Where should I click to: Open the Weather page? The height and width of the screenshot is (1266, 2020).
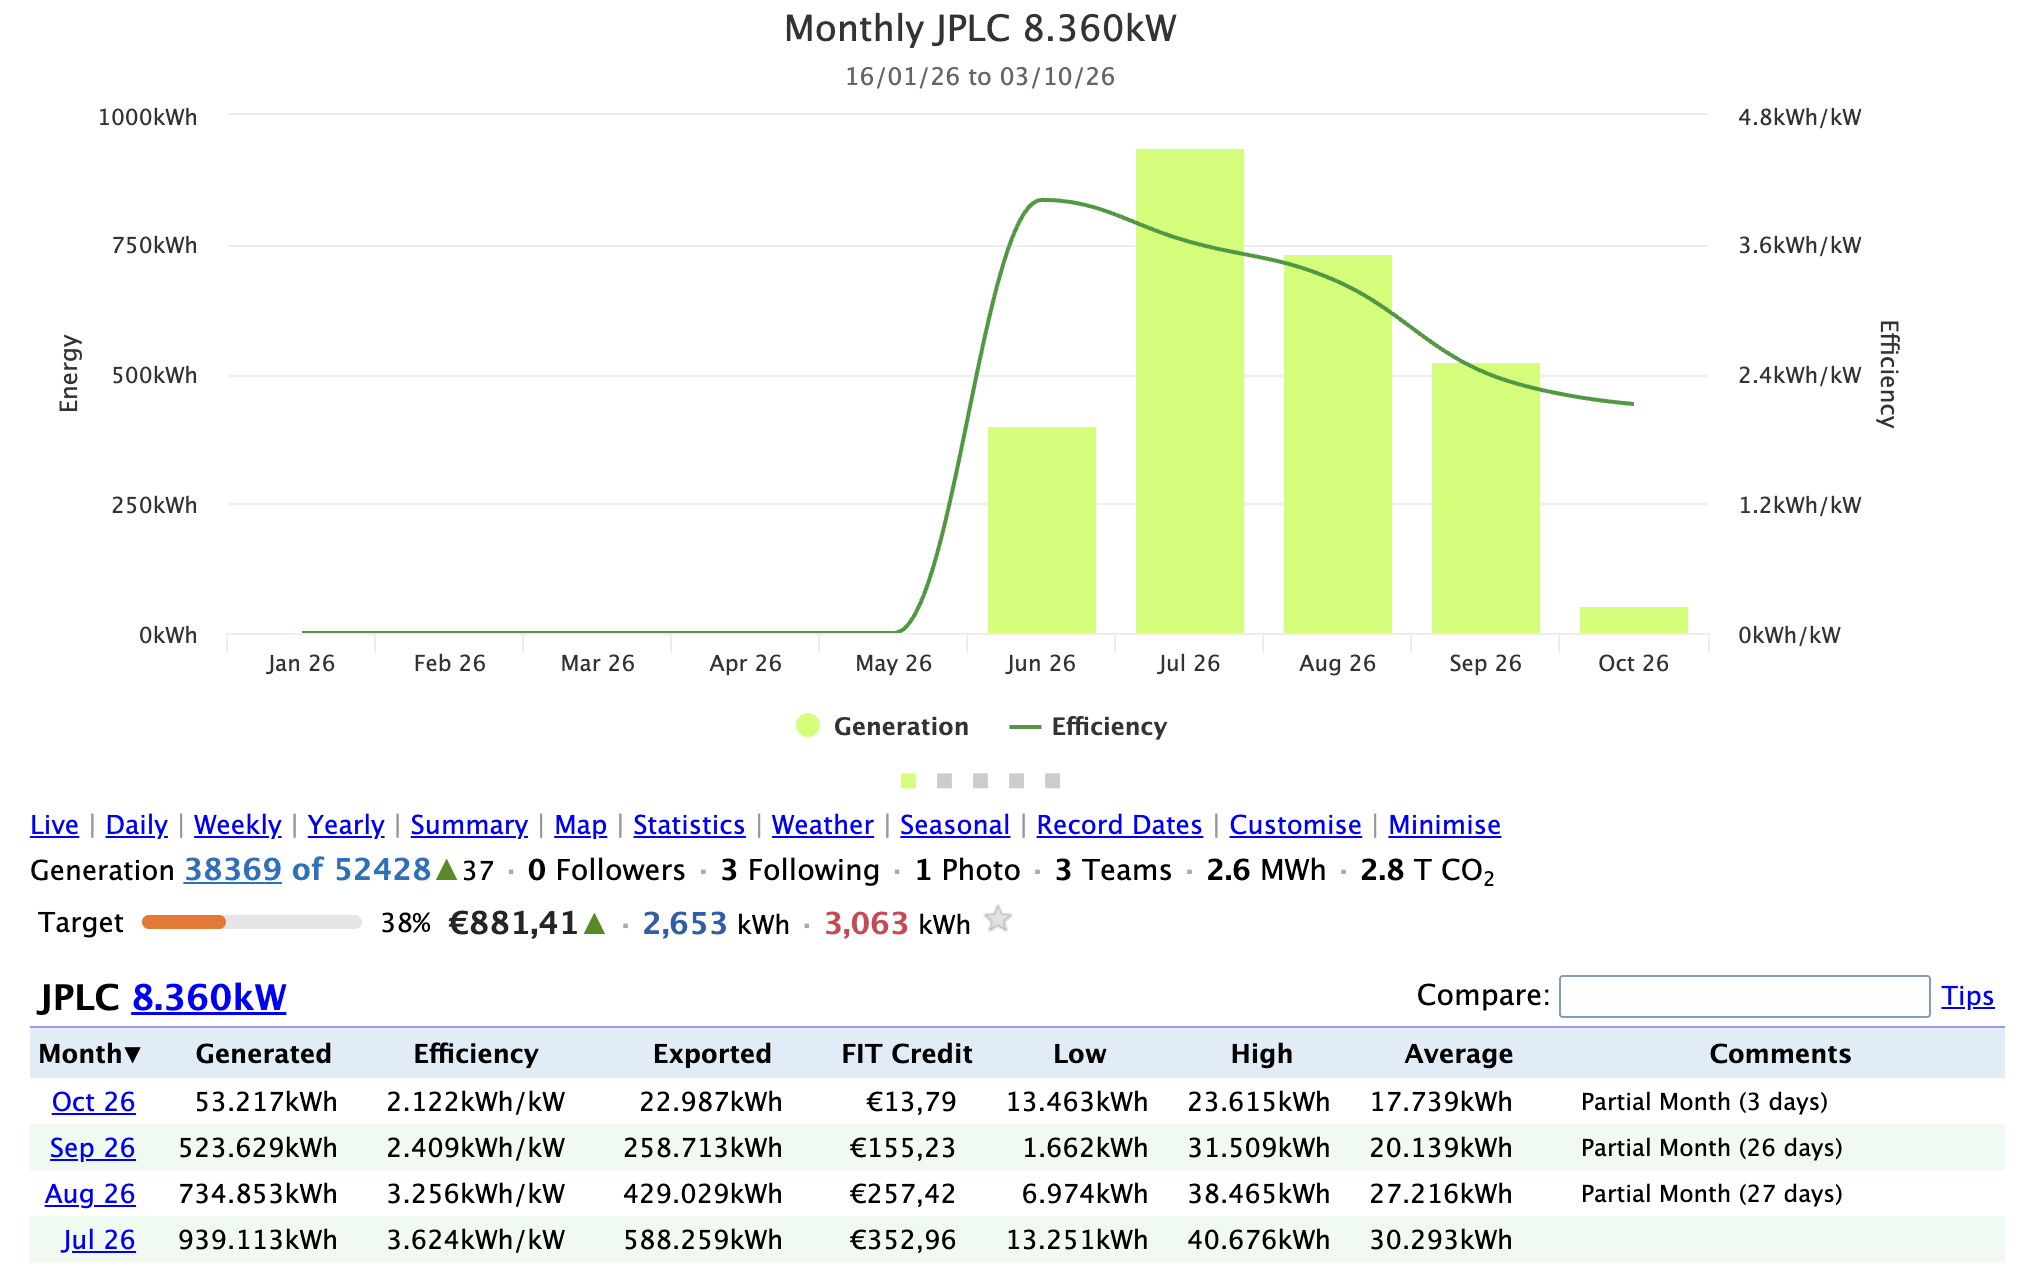[x=823, y=825]
